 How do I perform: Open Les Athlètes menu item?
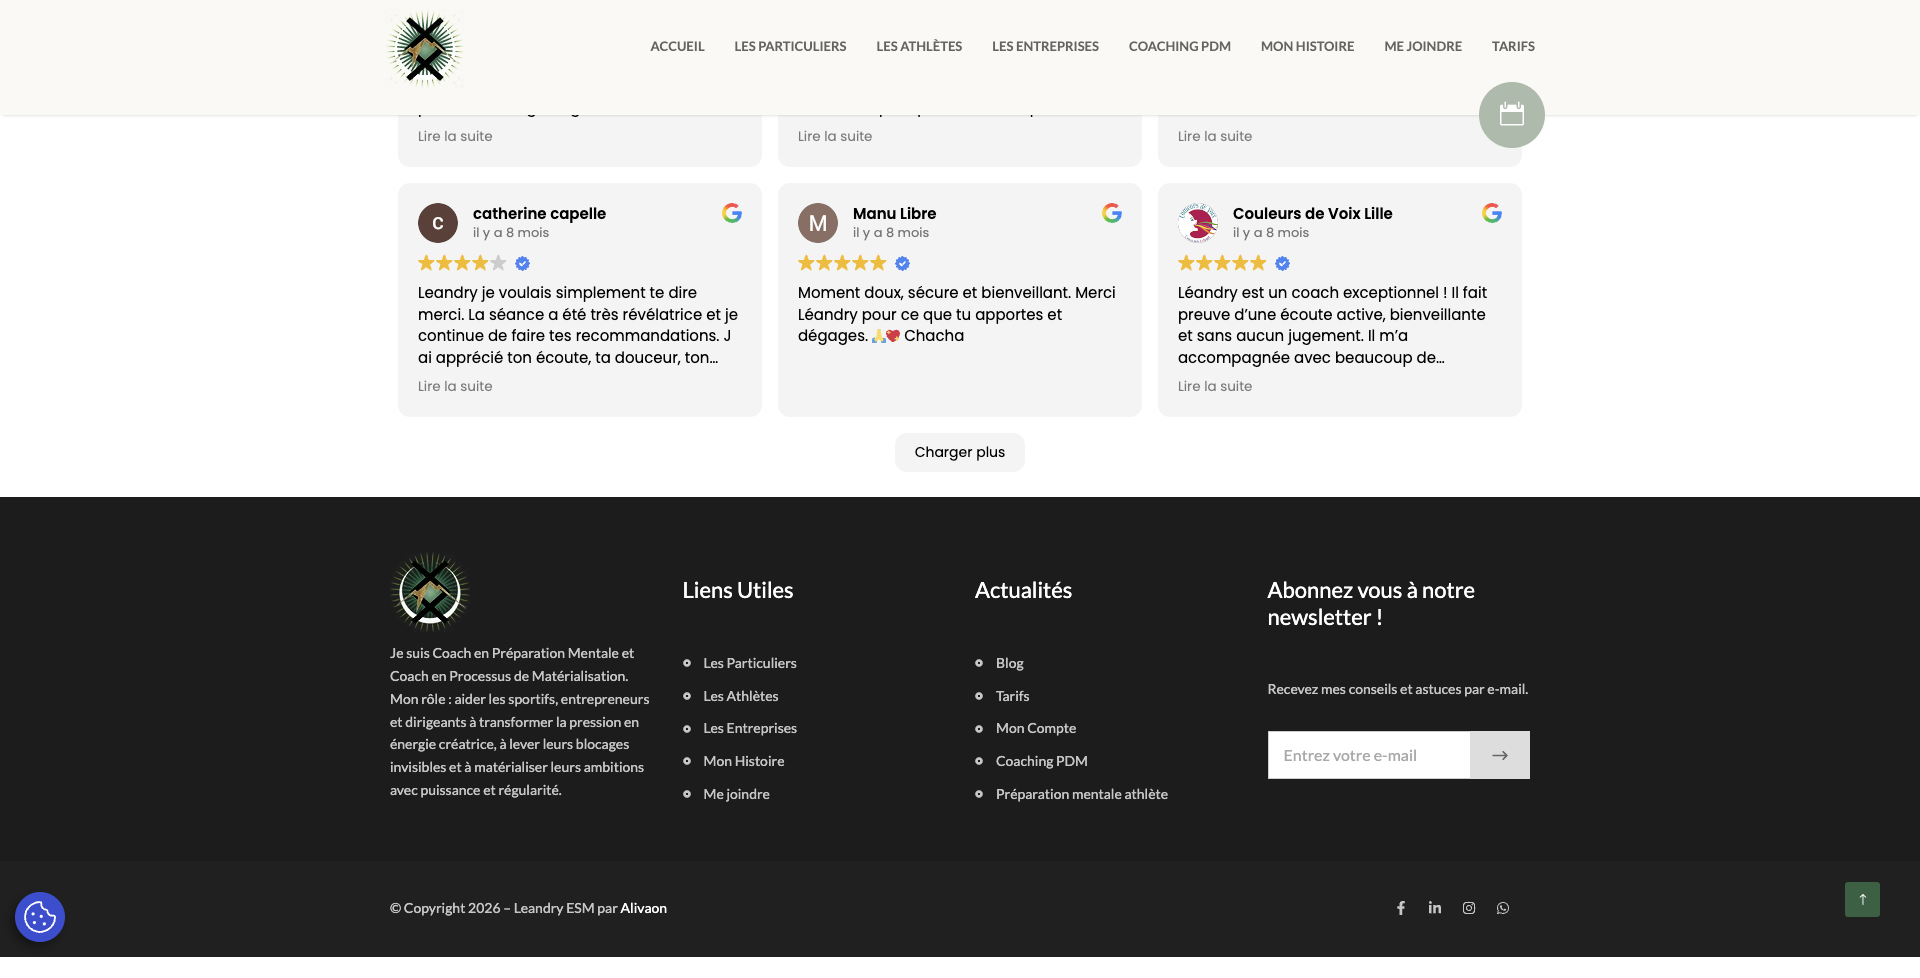click(919, 46)
